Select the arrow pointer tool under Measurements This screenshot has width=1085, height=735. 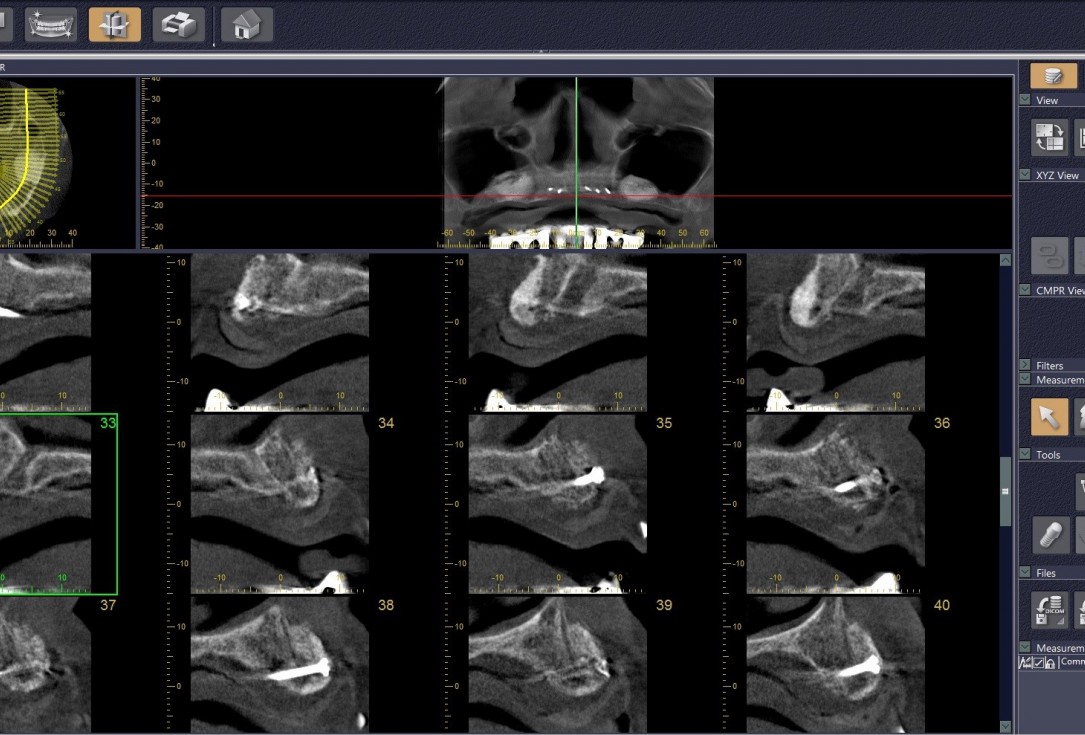tap(1048, 417)
